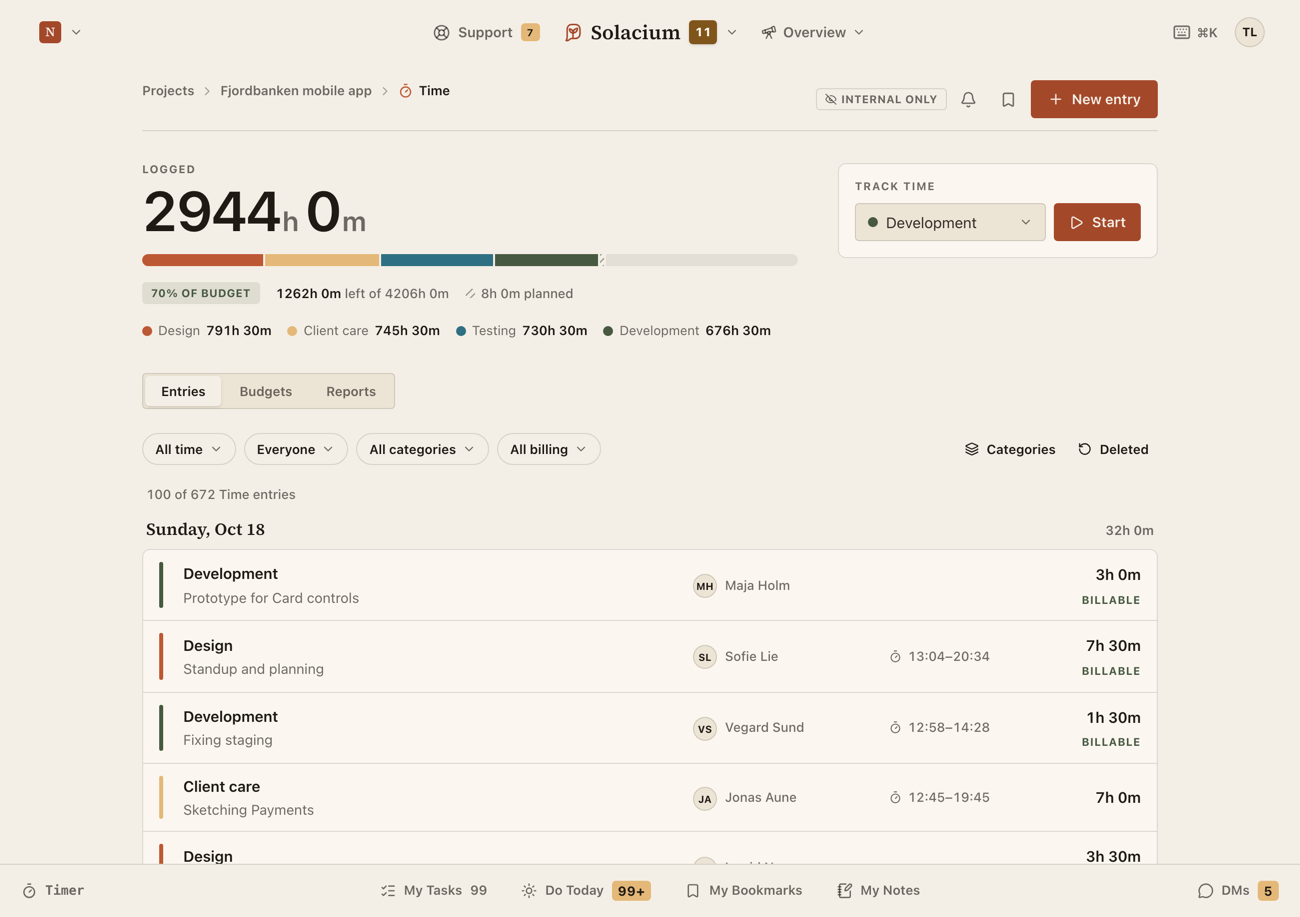Expand the workspace switcher chevron next to N
This screenshot has height=917, width=1300.
(x=76, y=32)
